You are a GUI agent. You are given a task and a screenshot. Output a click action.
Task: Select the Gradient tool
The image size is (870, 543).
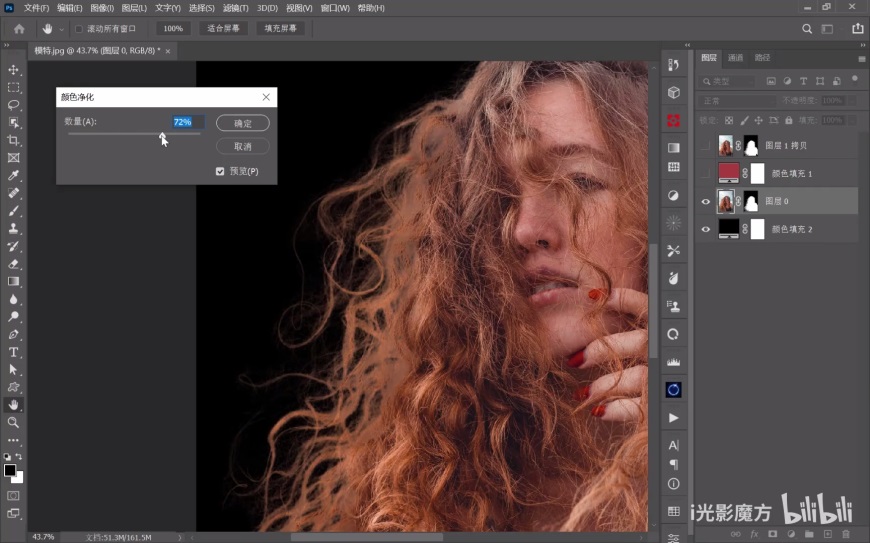tap(13, 281)
